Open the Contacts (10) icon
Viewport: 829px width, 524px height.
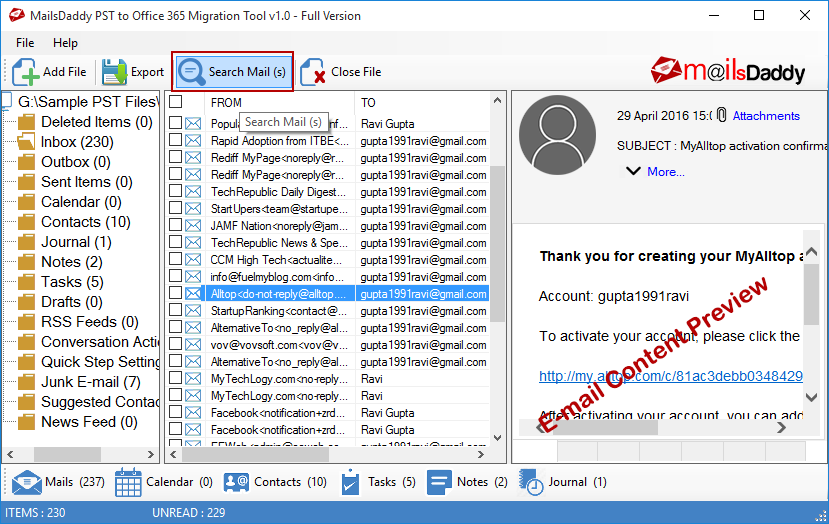pyautogui.click(x=236, y=482)
